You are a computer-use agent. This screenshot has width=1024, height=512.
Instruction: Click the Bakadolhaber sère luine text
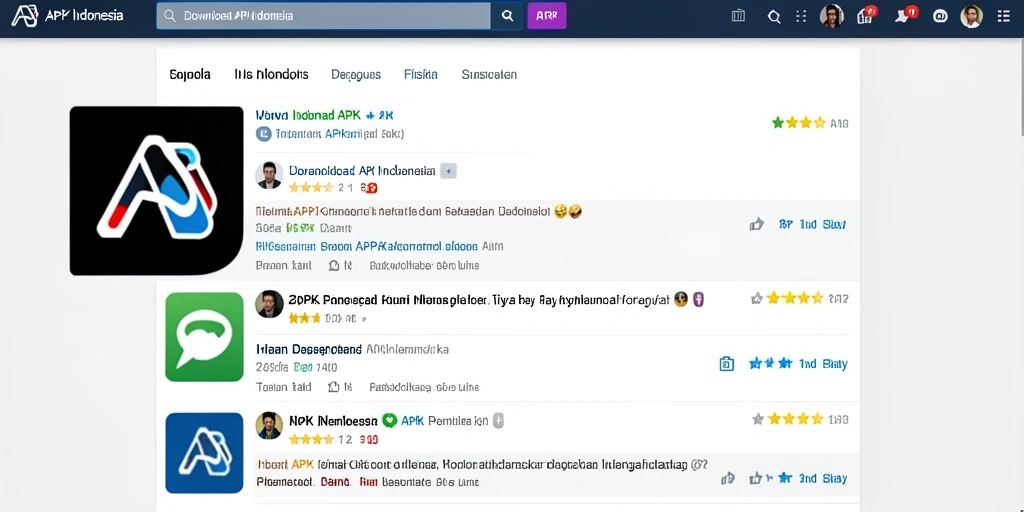pyautogui.click(x=424, y=266)
